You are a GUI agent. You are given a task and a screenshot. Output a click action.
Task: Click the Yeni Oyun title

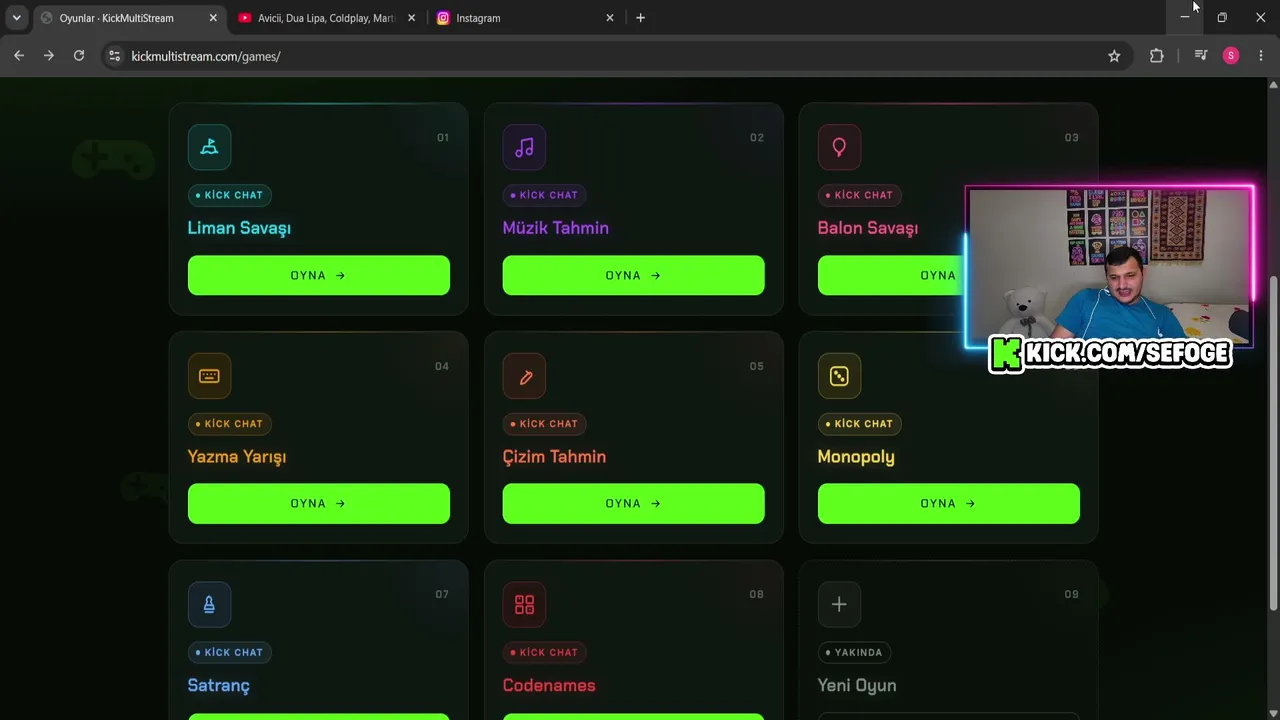tap(857, 685)
